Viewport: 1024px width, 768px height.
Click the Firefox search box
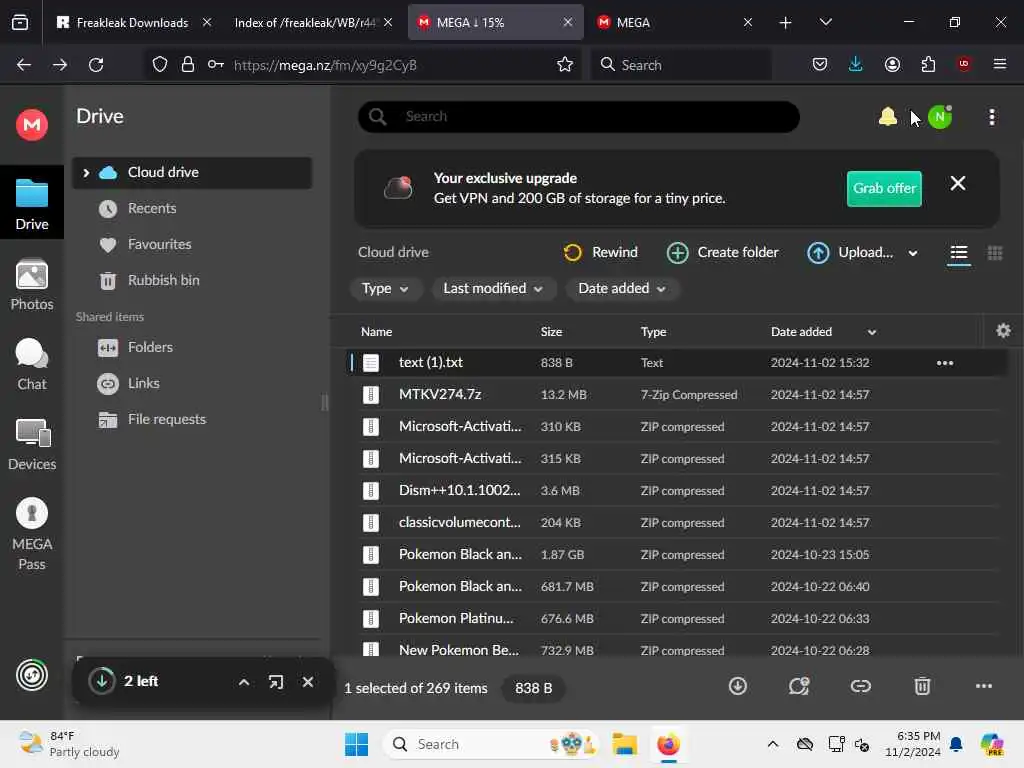tap(682, 64)
